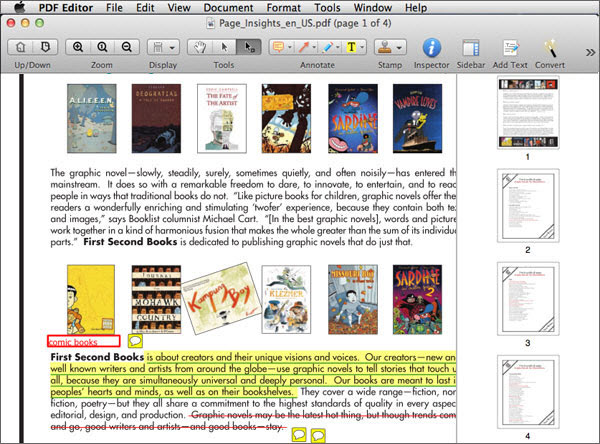Click the Missouri Boy book cover
600x444 pixels.
click(x=353, y=299)
